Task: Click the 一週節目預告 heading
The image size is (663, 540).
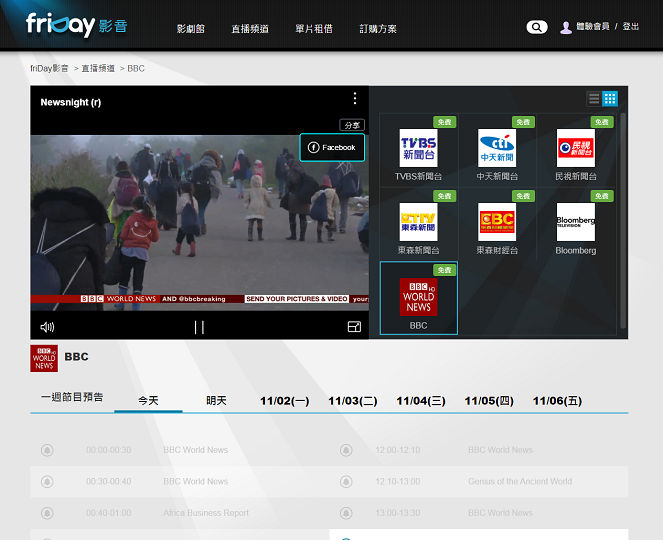Action: tap(72, 397)
